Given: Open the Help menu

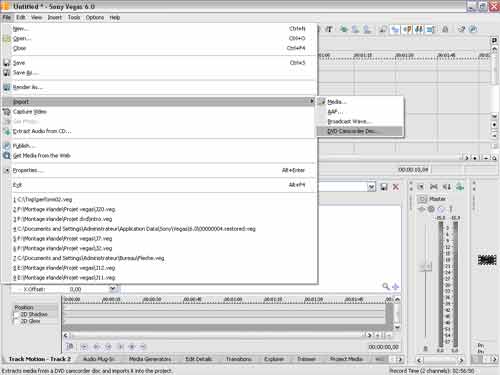Looking at the screenshot, I should point(115,17).
